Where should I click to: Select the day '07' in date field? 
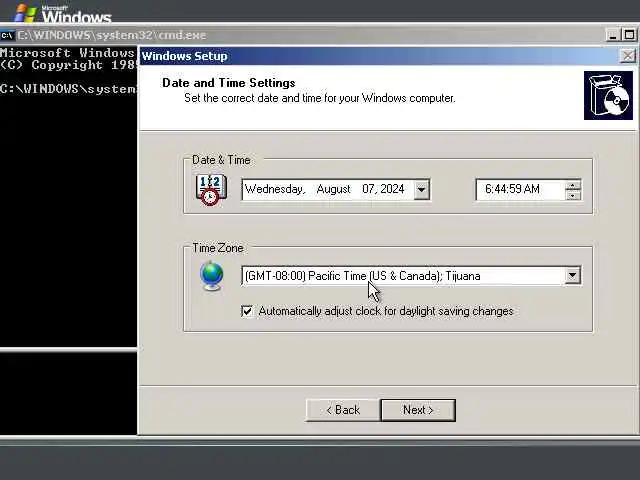tap(369, 189)
